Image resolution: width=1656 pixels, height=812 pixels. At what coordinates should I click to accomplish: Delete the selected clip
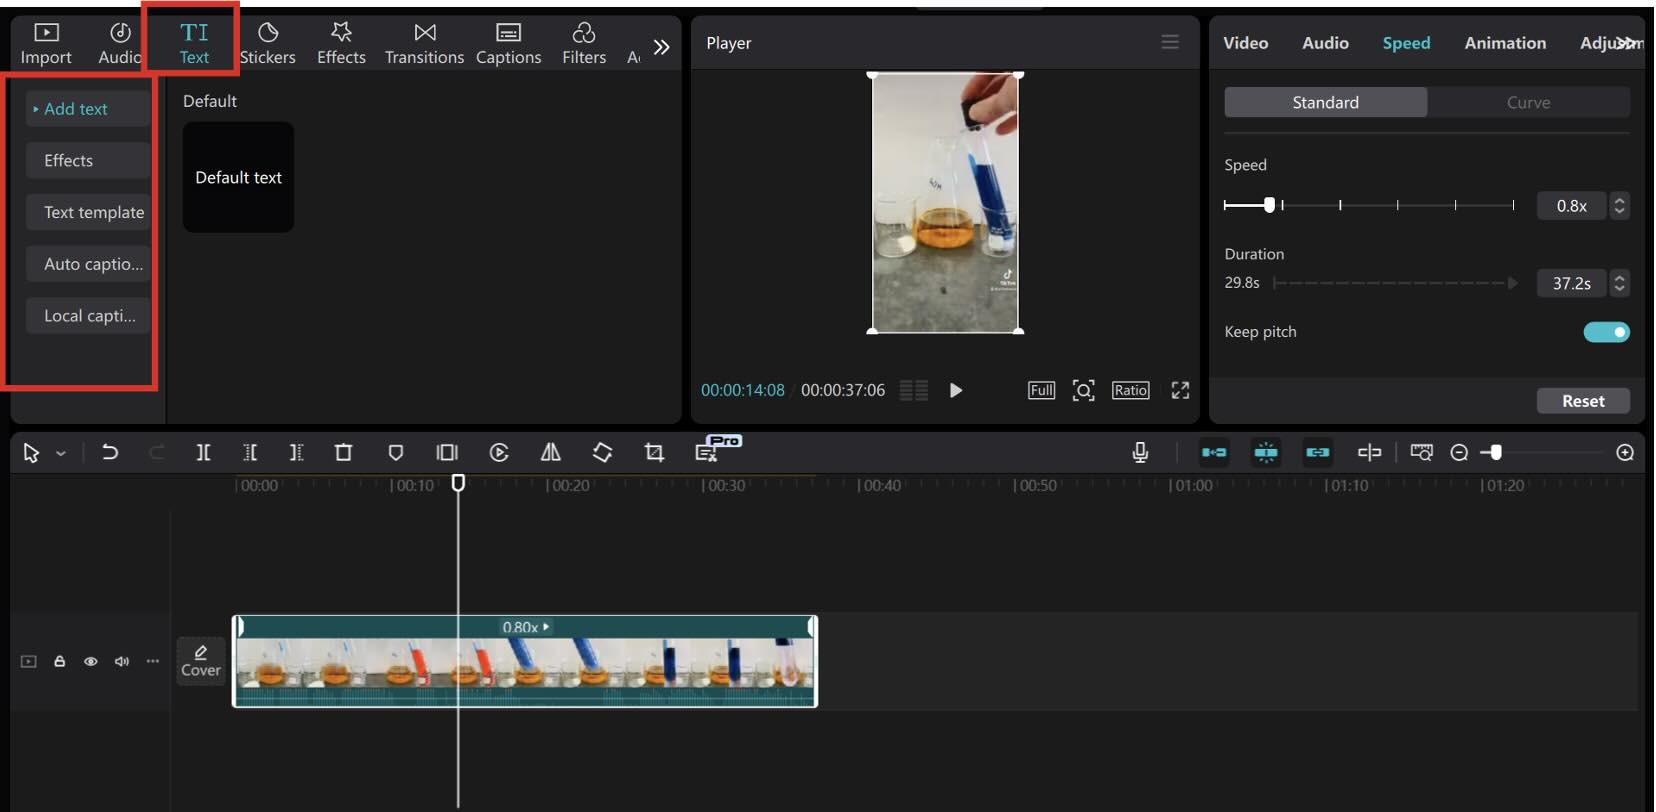343,453
